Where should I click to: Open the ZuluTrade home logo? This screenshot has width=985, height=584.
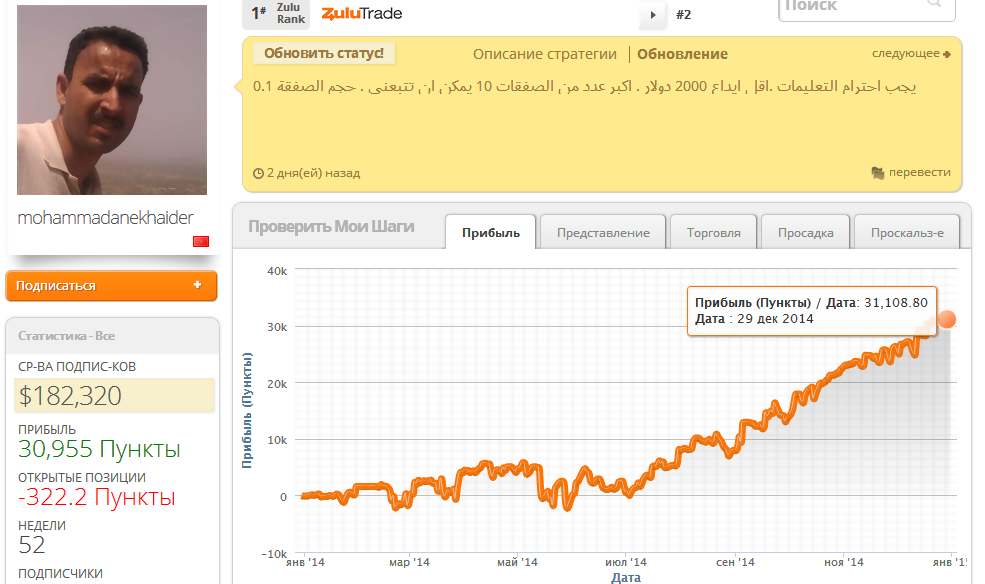pyautogui.click(x=362, y=14)
